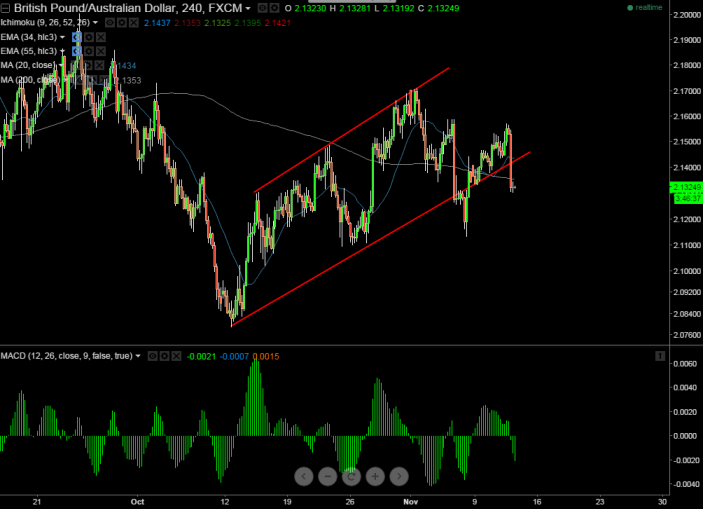703x509 pixels.
Task: Remove the EMA (55, hlc3) indicator
Action: (x=101, y=51)
